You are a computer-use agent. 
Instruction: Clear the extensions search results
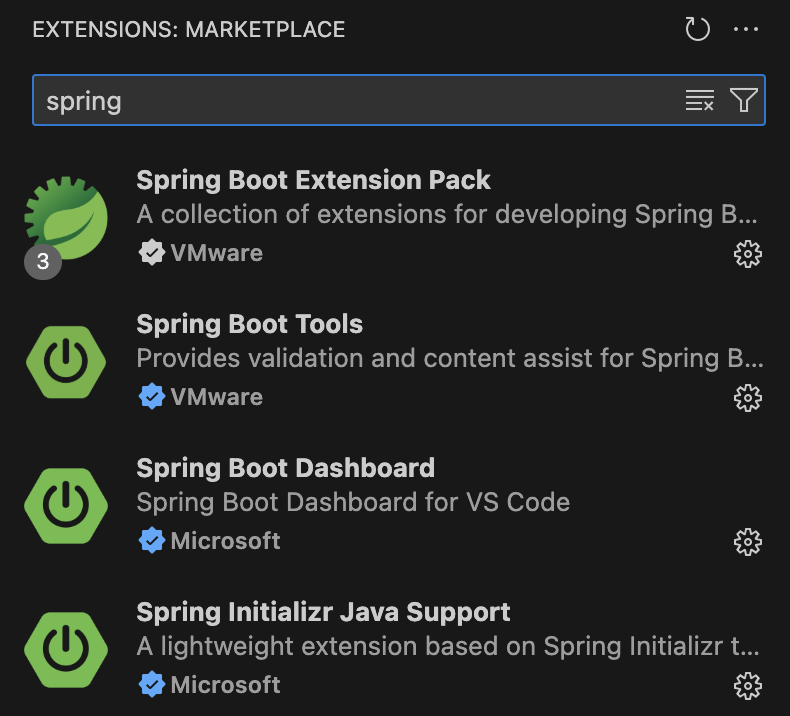click(x=699, y=100)
